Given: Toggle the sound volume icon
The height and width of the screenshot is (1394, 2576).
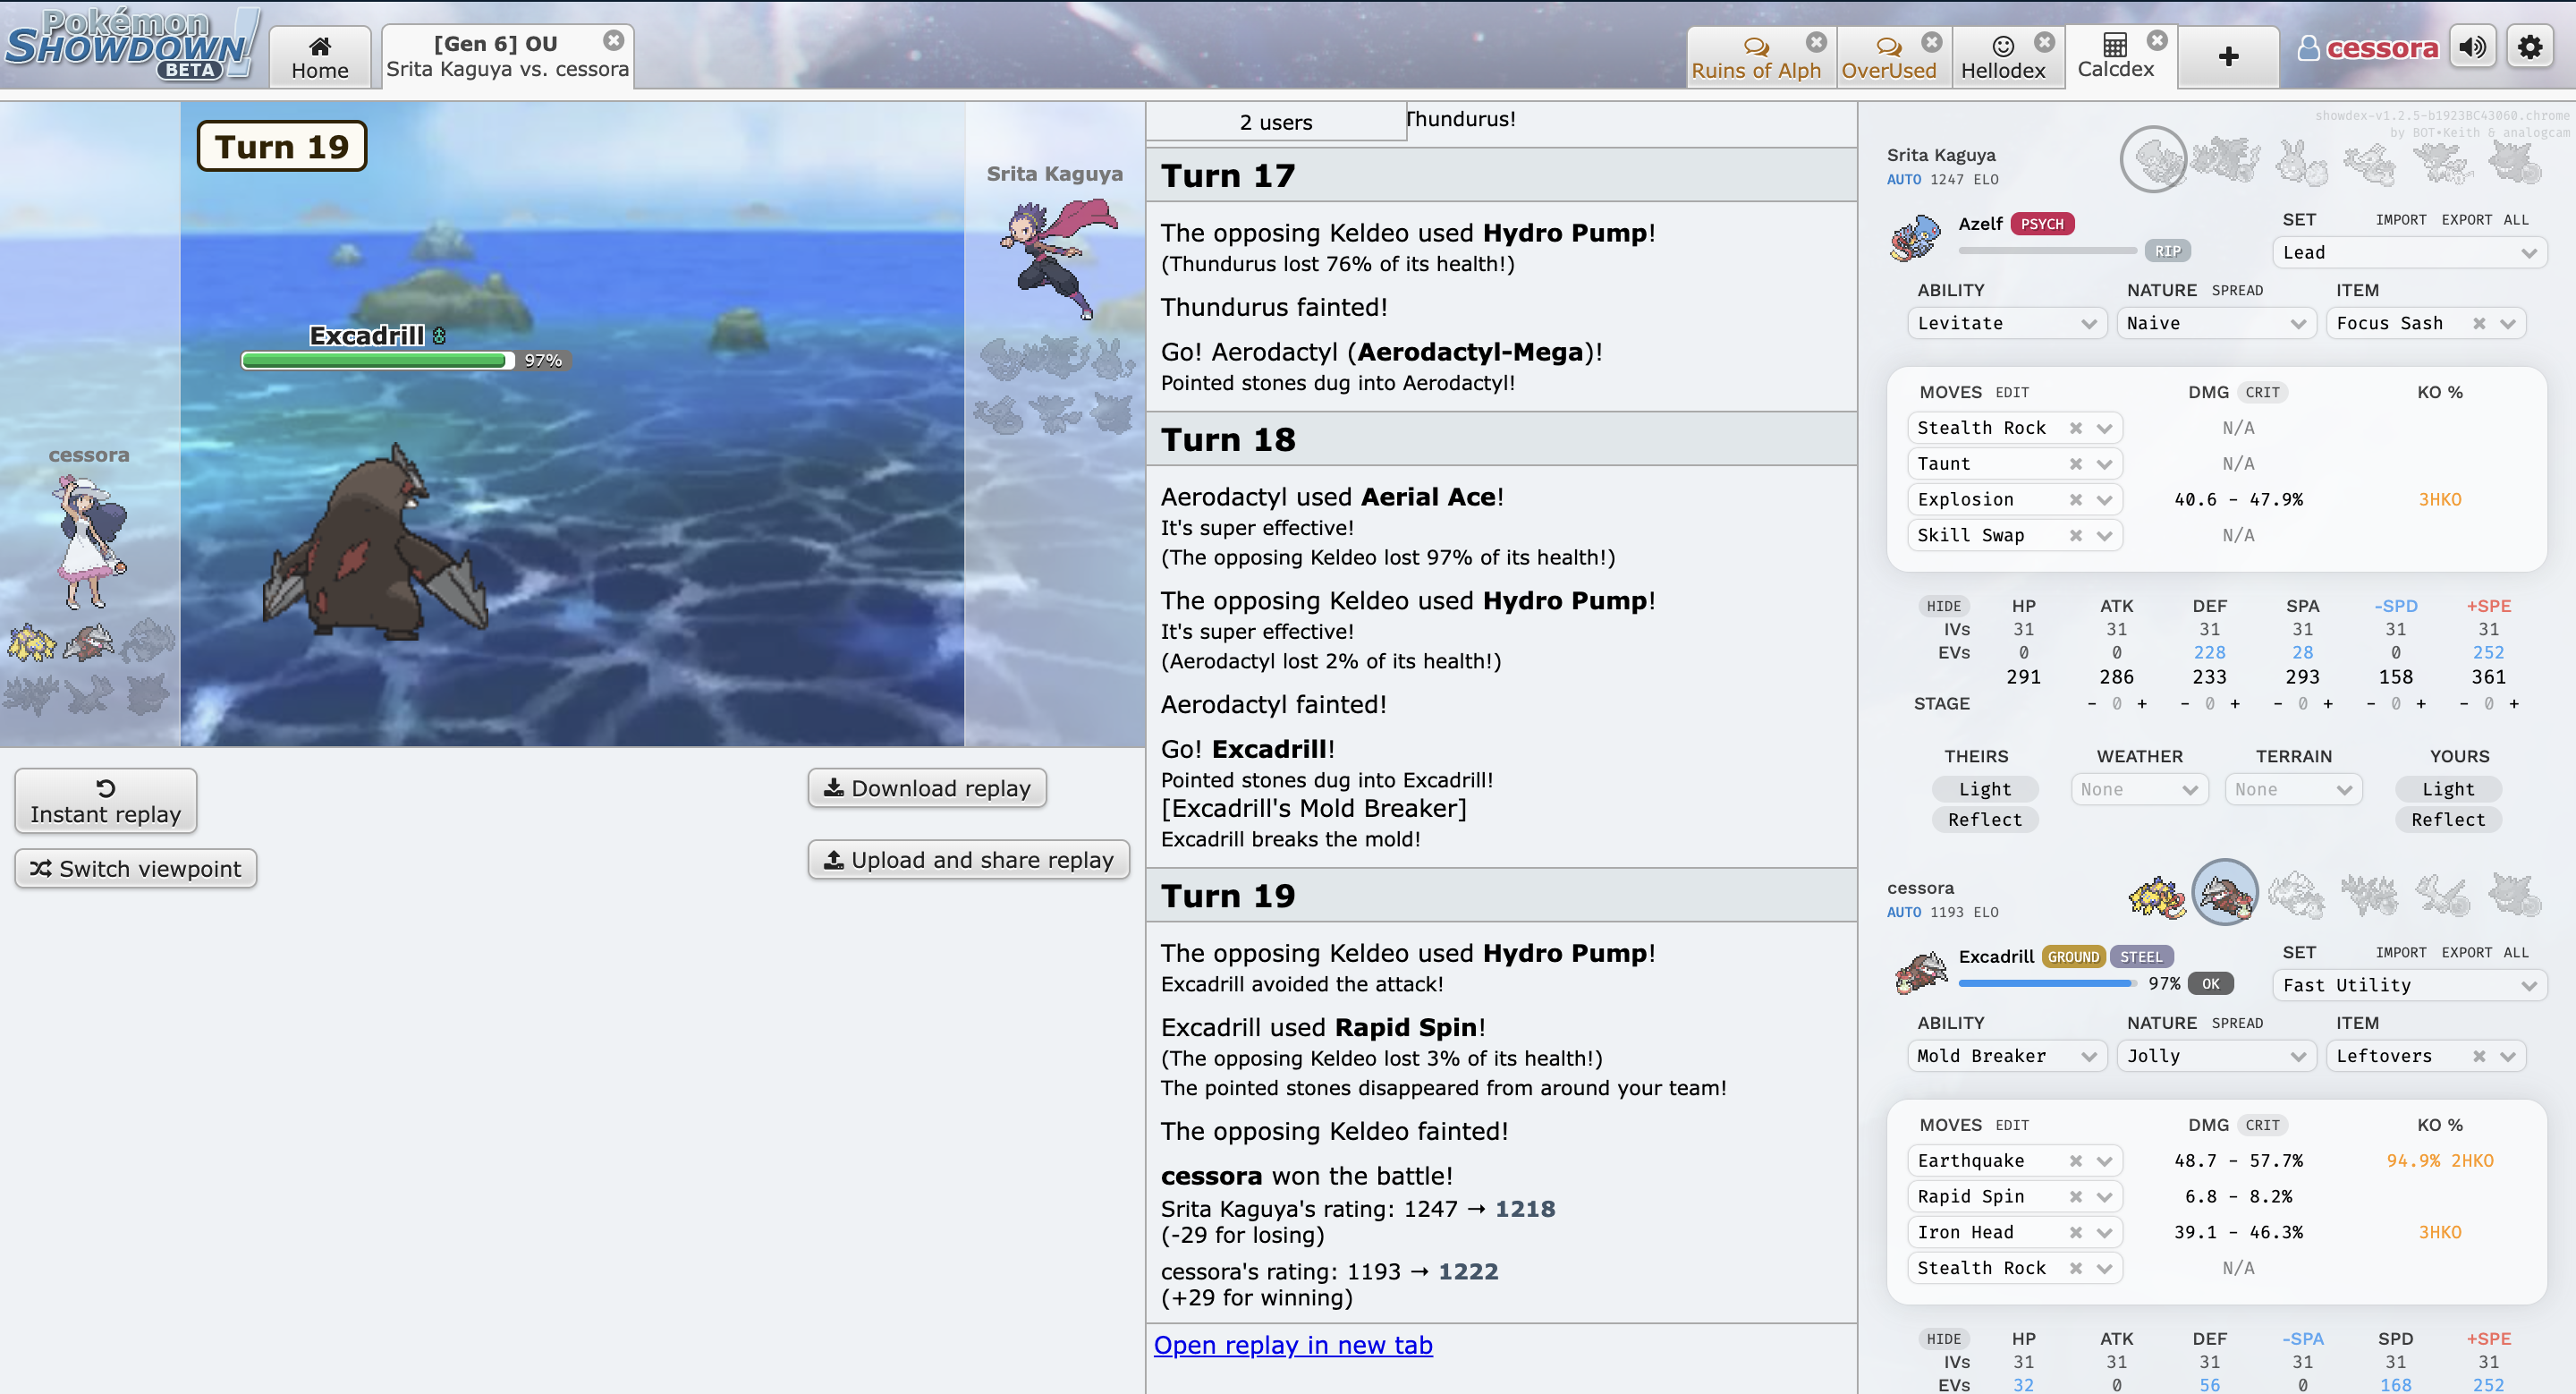Looking at the screenshot, I should (x=2473, y=47).
